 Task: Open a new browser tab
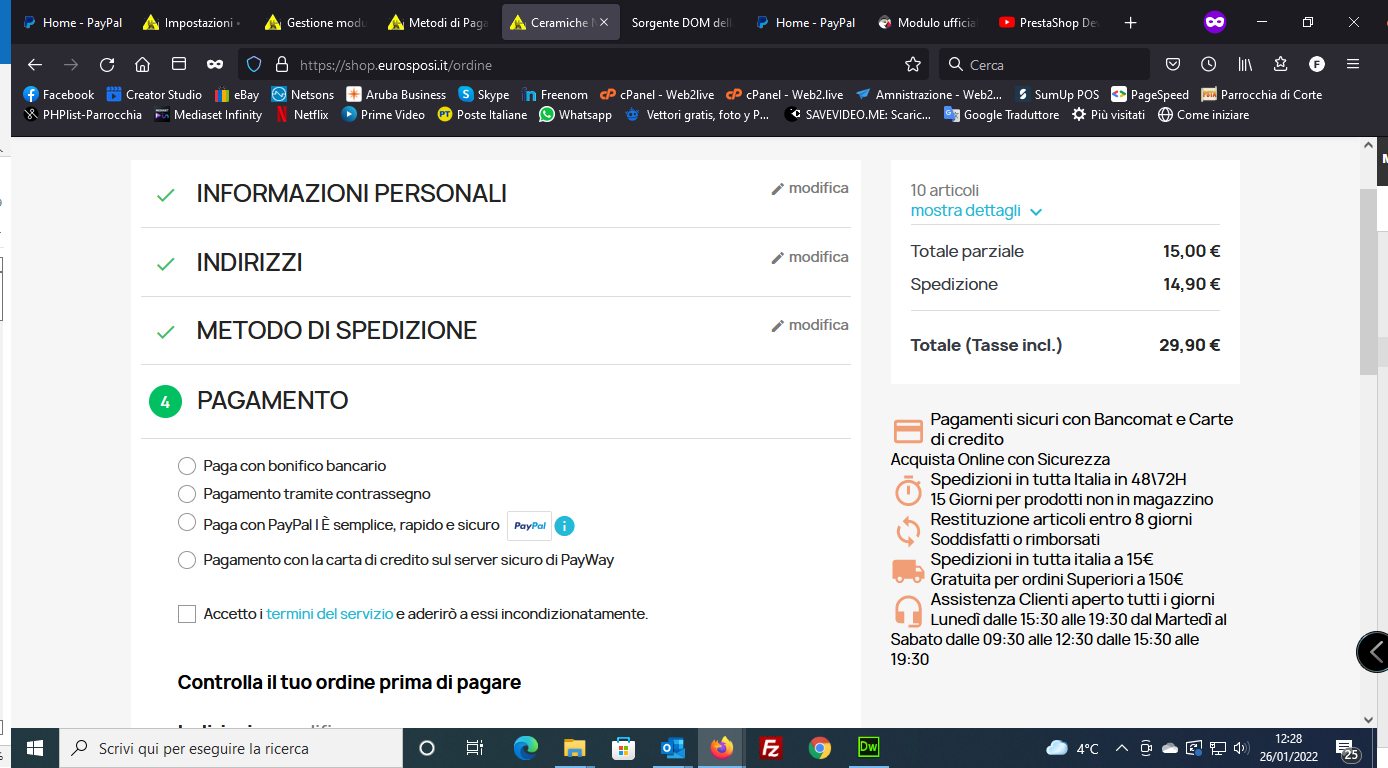coord(1130,22)
